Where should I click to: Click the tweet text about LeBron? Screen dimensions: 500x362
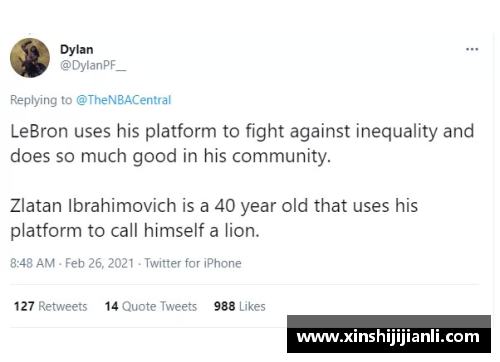(242, 143)
